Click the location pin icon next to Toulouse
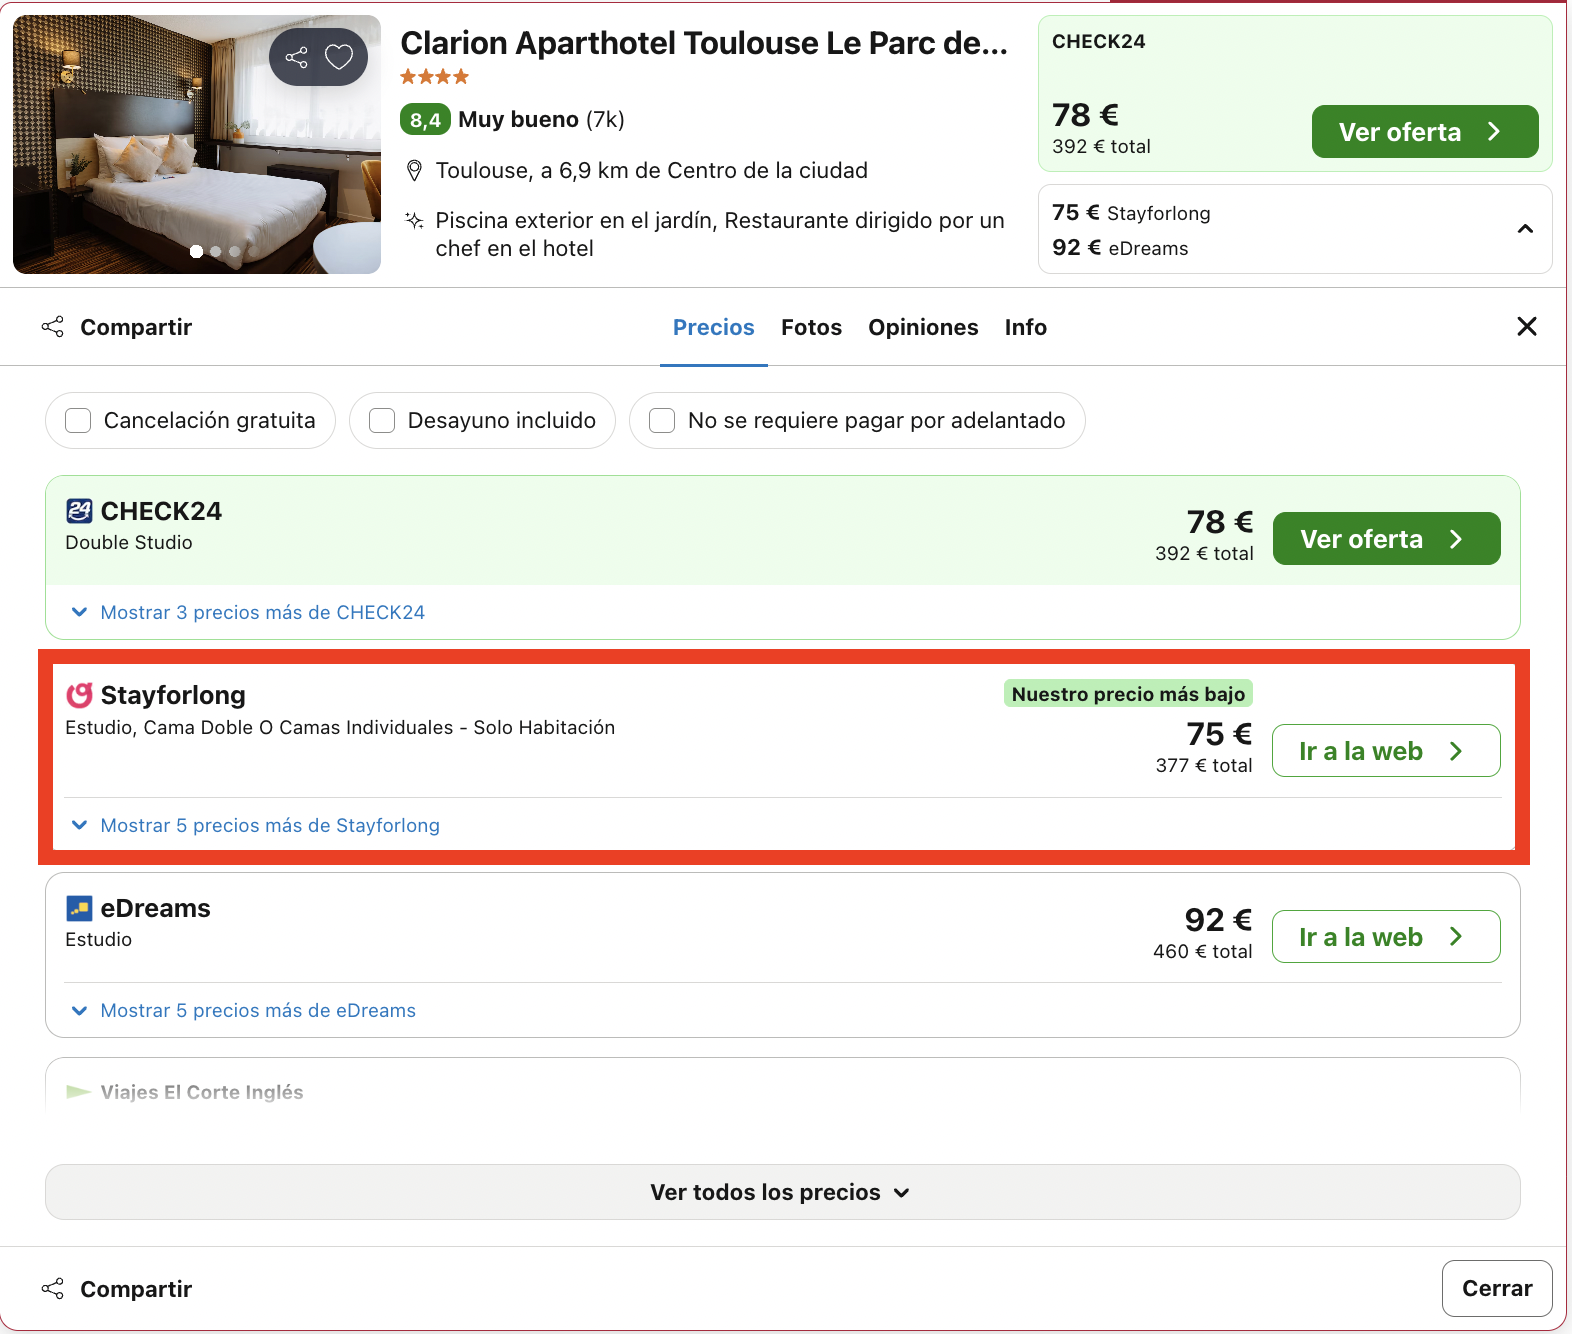This screenshot has height=1334, width=1572. click(414, 171)
